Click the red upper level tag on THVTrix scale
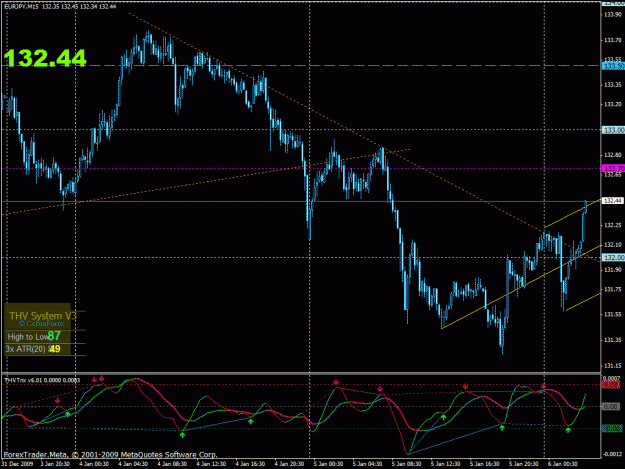The image size is (625, 469). click(611, 385)
